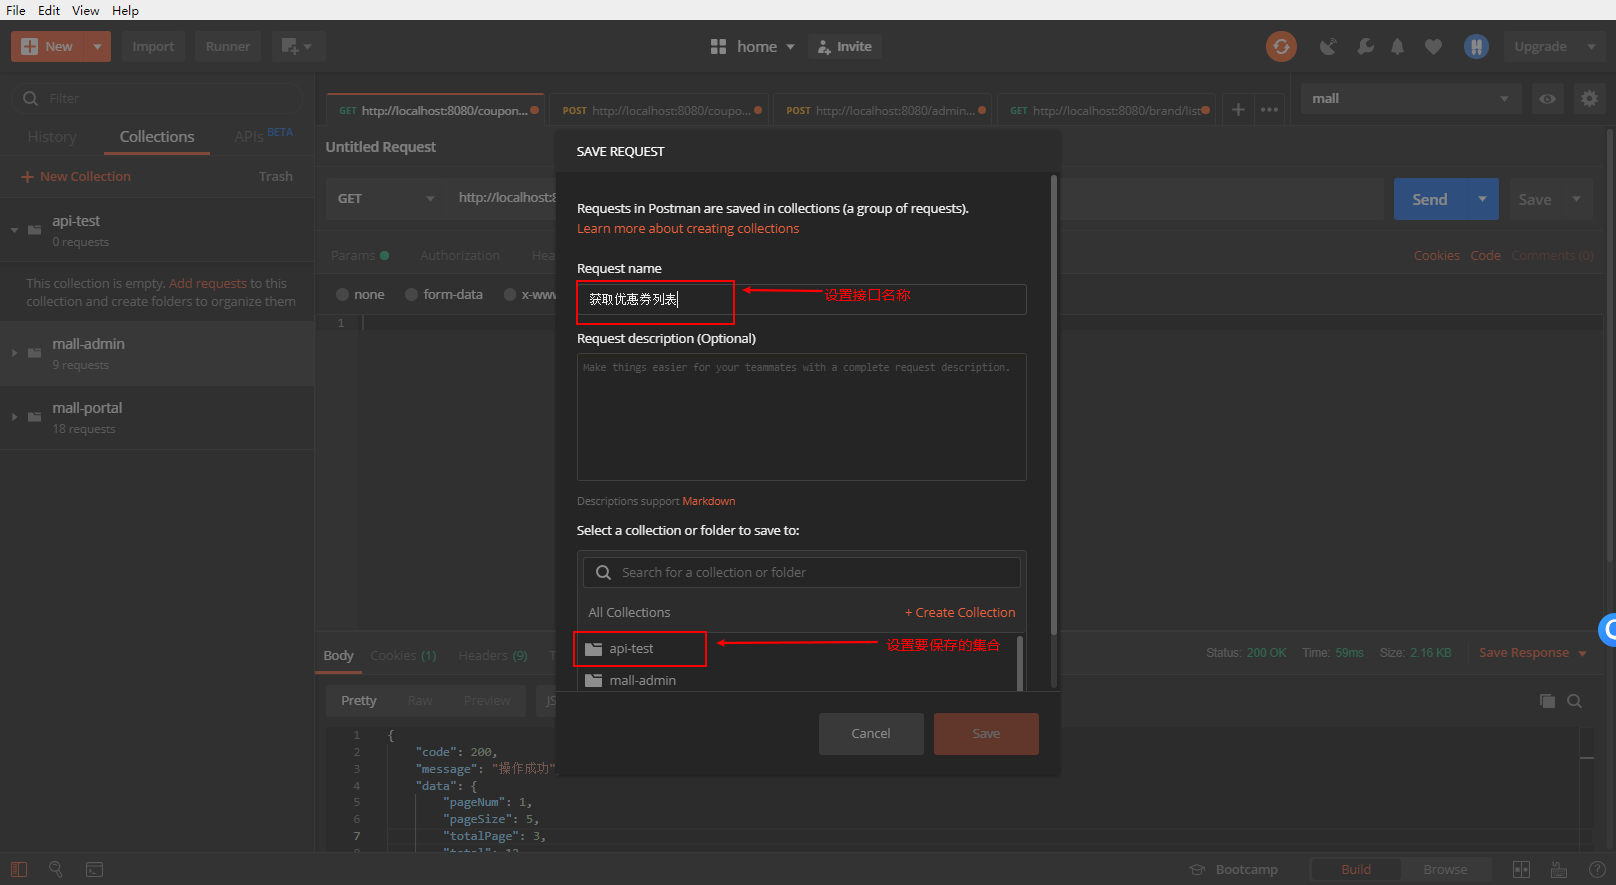Toggle the two pane view icon
This screenshot has width=1616, height=885.
click(x=1521, y=869)
